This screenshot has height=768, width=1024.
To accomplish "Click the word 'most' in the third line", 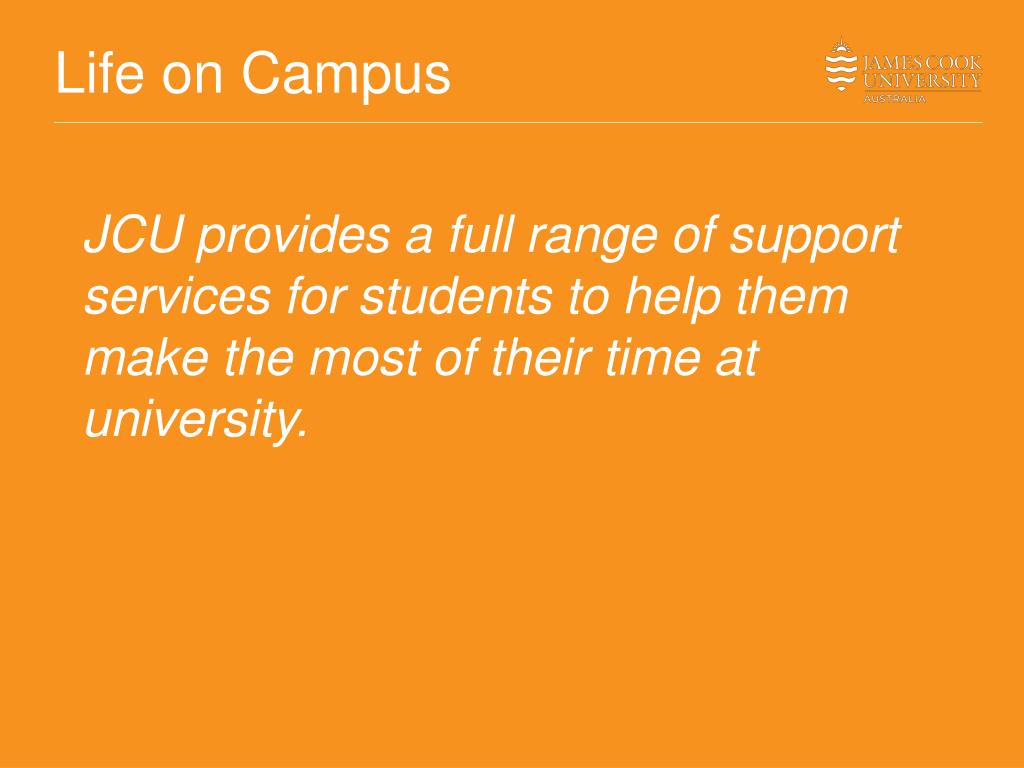I will click(x=364, y=359).
